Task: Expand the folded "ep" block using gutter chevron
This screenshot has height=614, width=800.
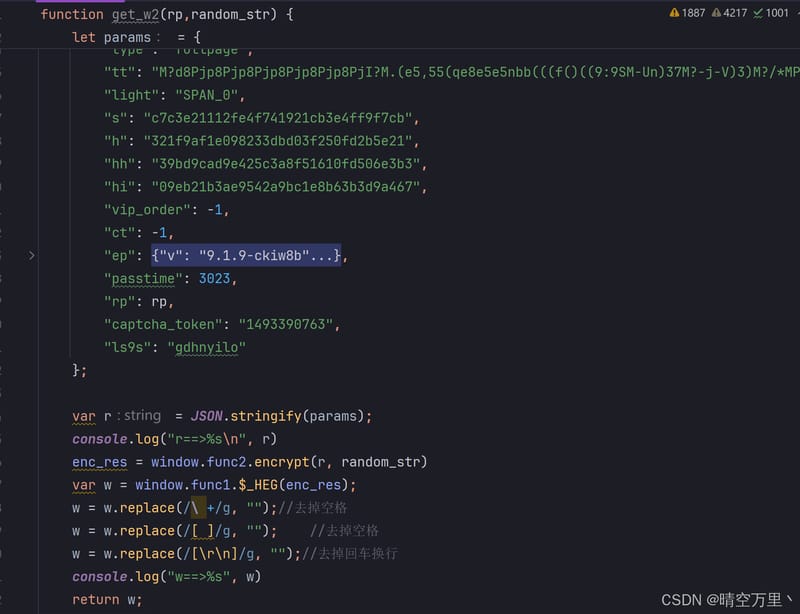Action: click(32, 255)
